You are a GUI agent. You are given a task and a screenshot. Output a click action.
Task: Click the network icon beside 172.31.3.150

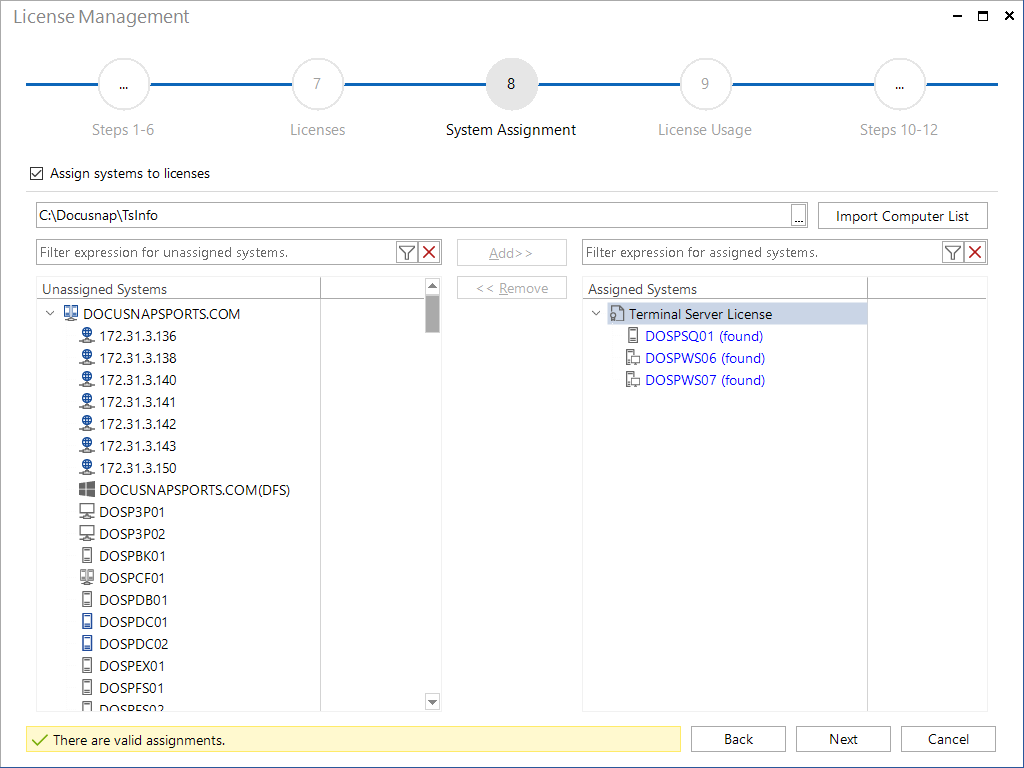pyautogui.click(x=87, y=467)
